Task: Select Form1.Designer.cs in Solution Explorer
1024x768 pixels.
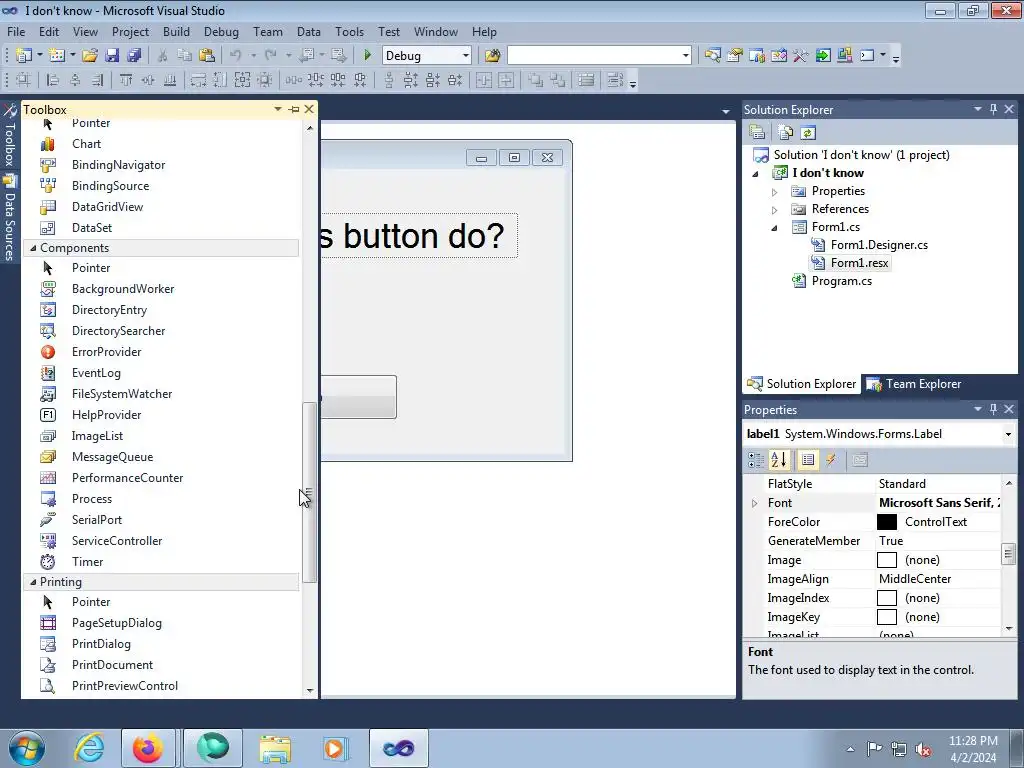Action: (x=879, y=245)
